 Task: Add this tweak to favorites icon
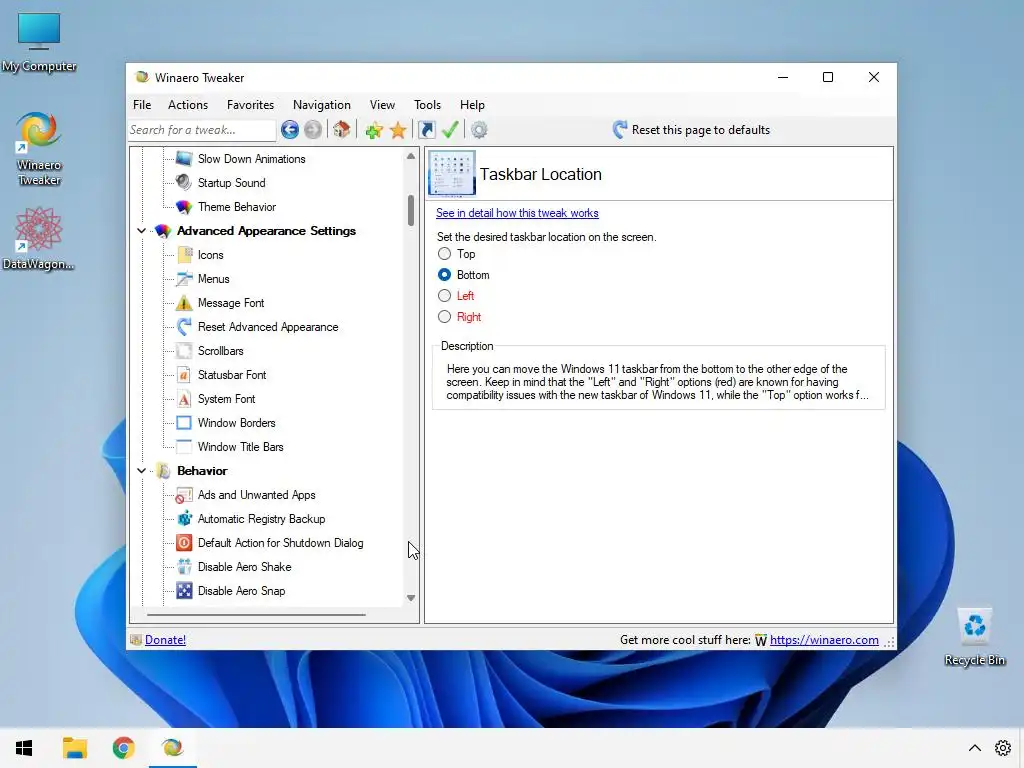pyautogui.click(x=374, y=130)
